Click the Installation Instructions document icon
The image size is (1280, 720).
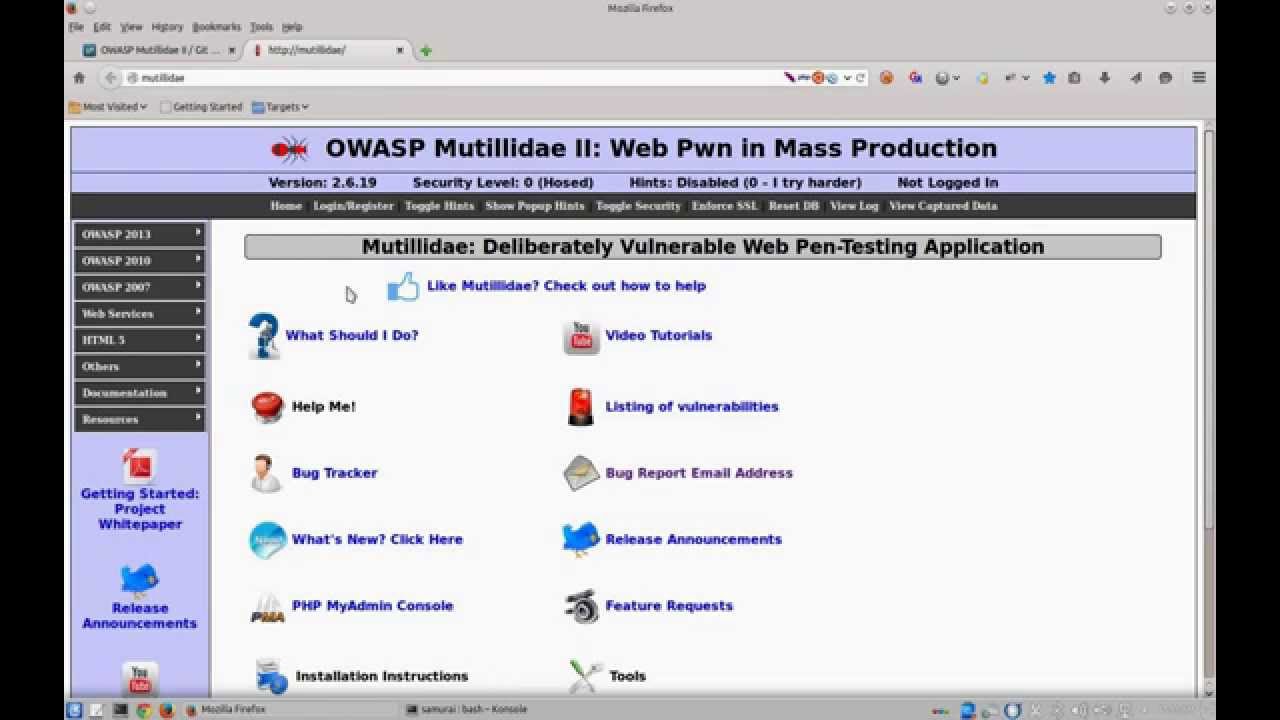pos(270,677)
